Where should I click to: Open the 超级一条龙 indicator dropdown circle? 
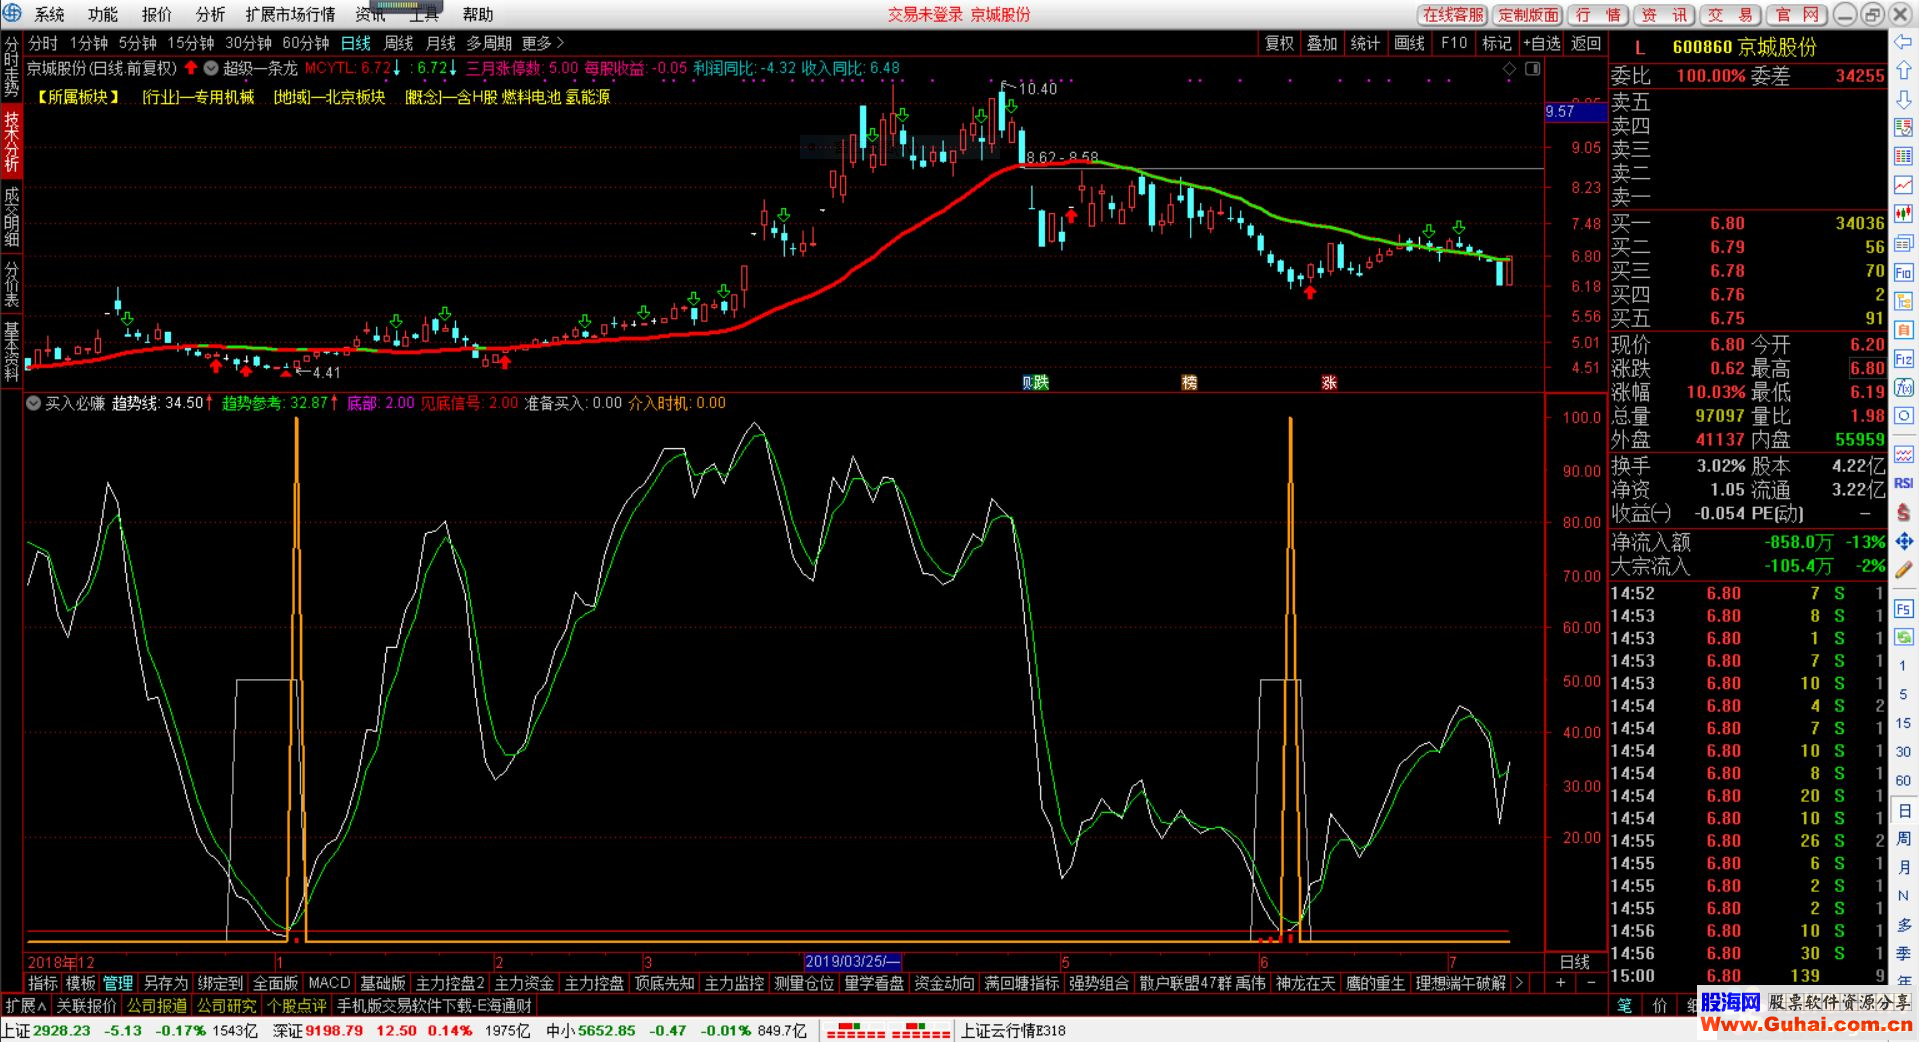click(x=211, y=68)
